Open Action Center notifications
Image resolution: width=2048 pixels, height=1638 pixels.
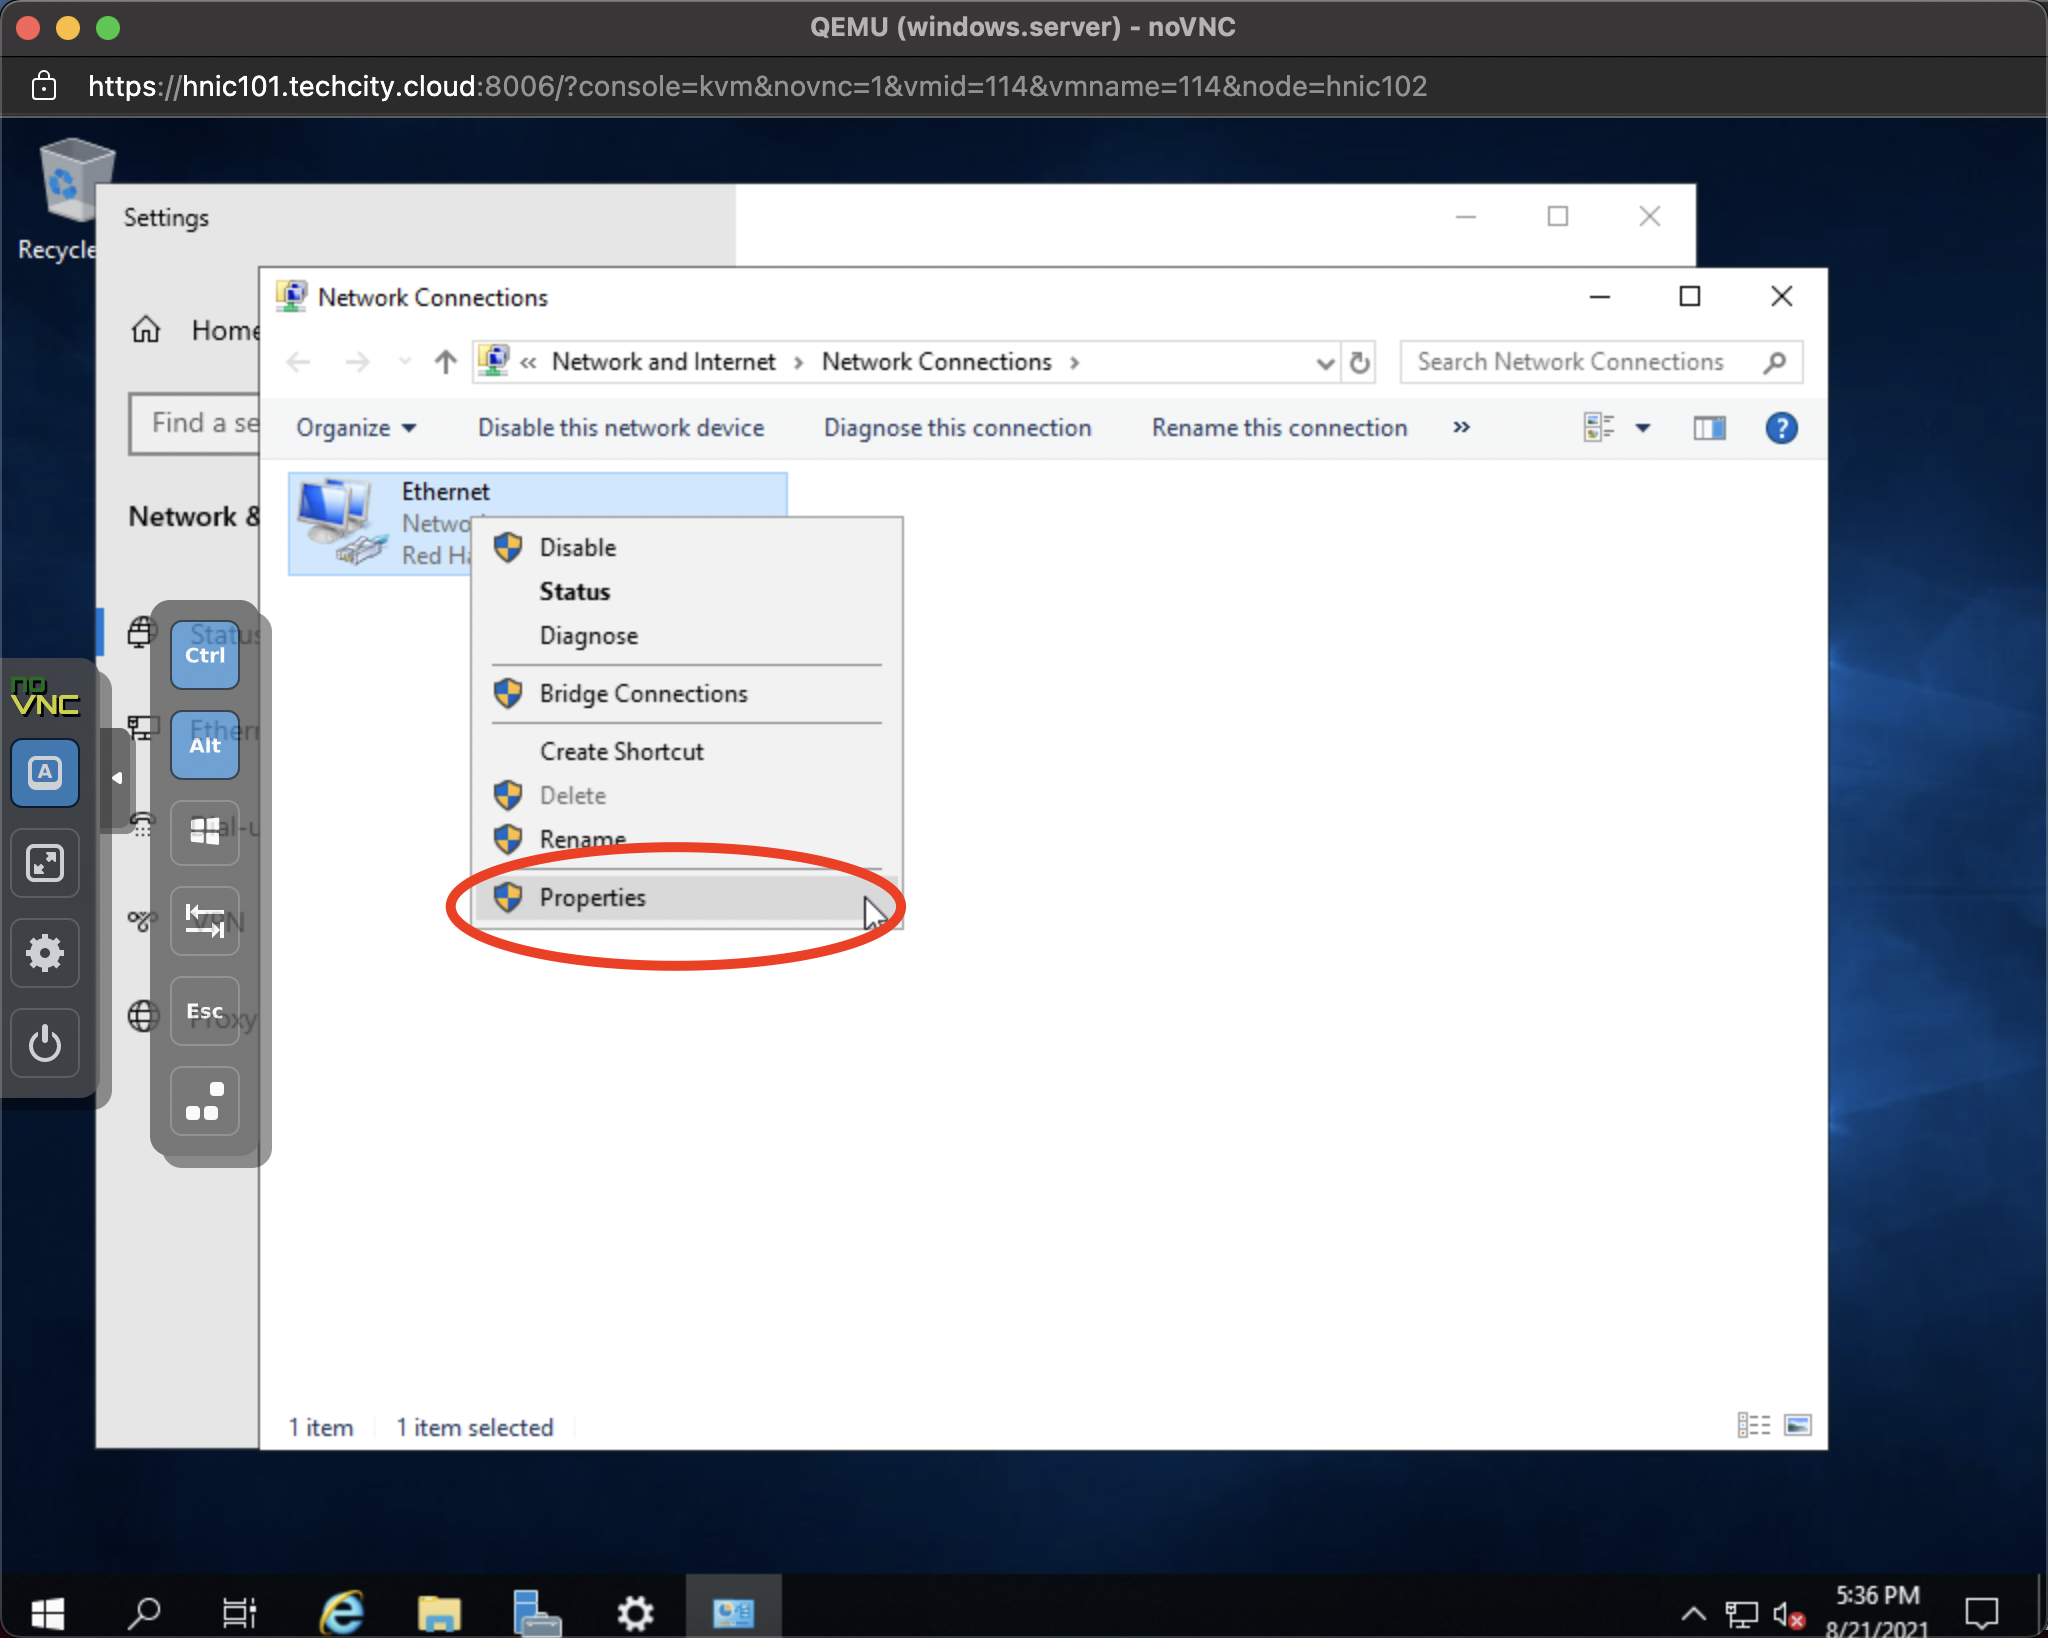(1981, 1612)
